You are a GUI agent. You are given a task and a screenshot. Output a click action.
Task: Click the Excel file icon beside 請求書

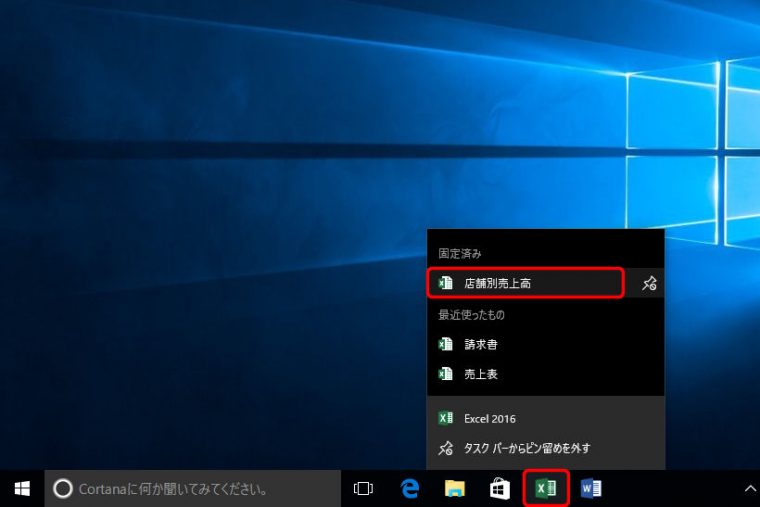tap(445, 344)
